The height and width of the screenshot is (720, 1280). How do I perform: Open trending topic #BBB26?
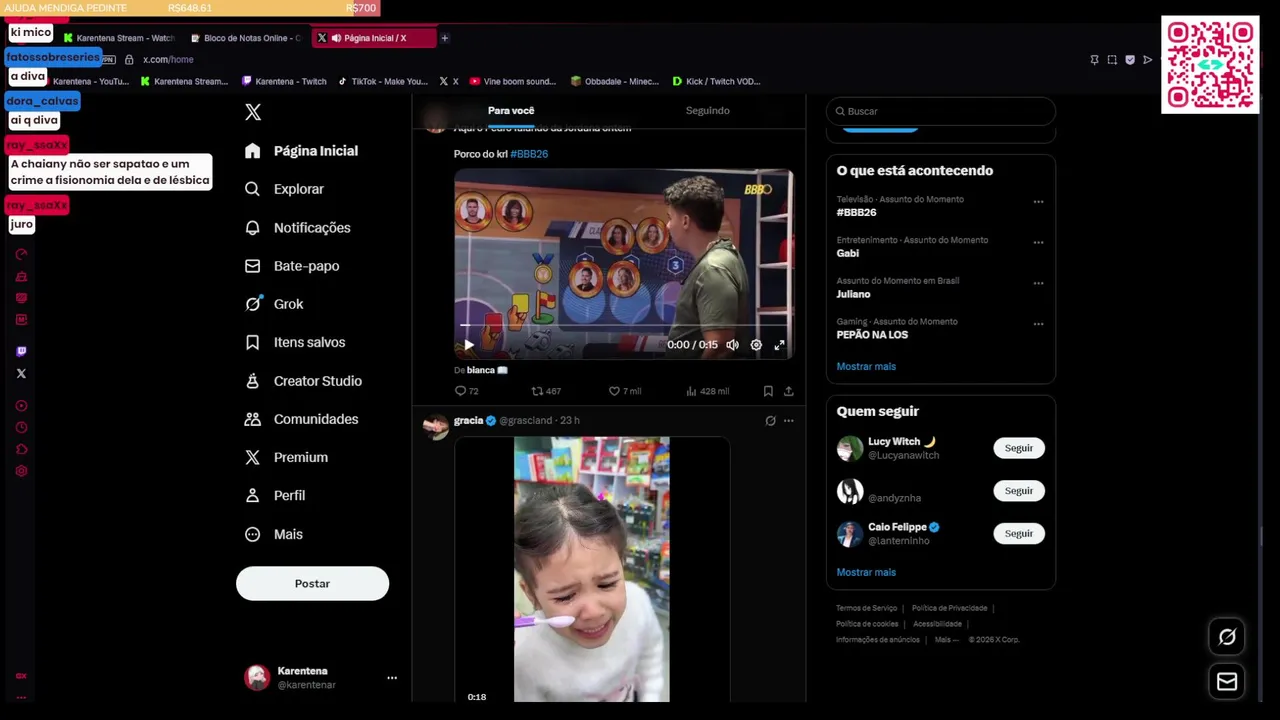tap(856, 212)
